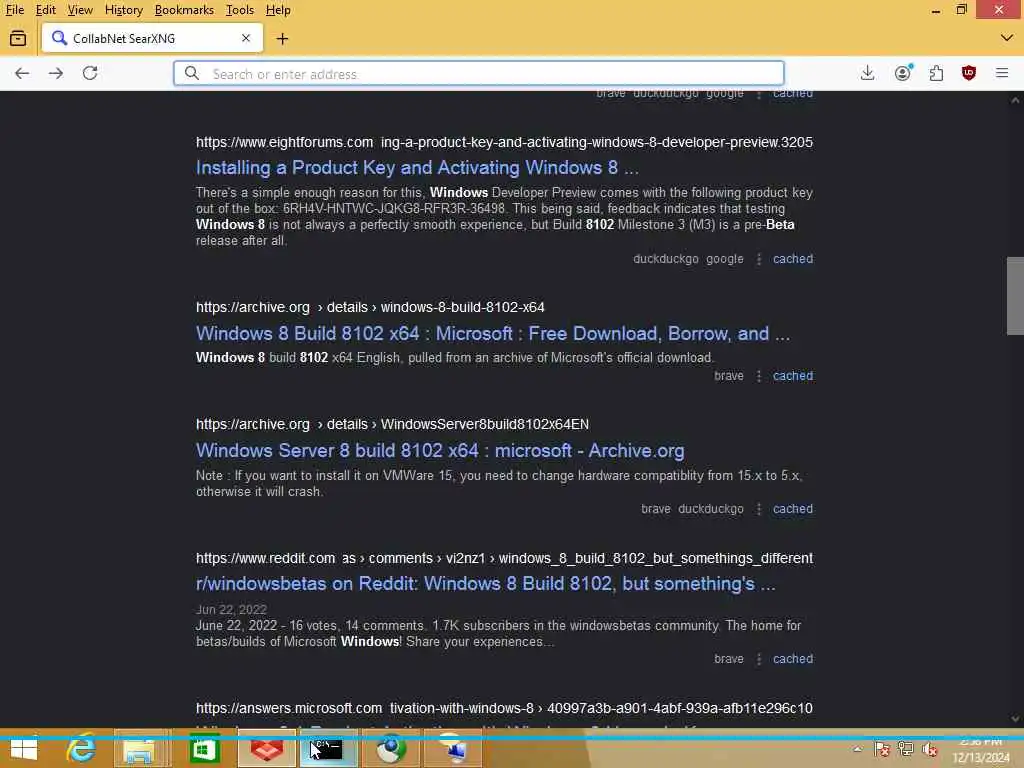Open the r/windowsbetas Reddit result link

[x=486, y=584]
